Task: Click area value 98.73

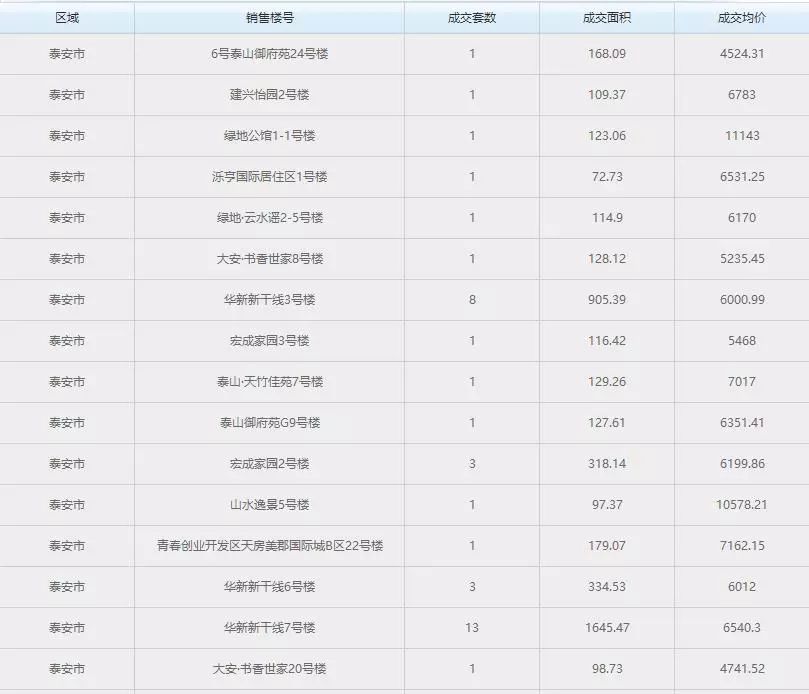Action: [x=607, y=669]
